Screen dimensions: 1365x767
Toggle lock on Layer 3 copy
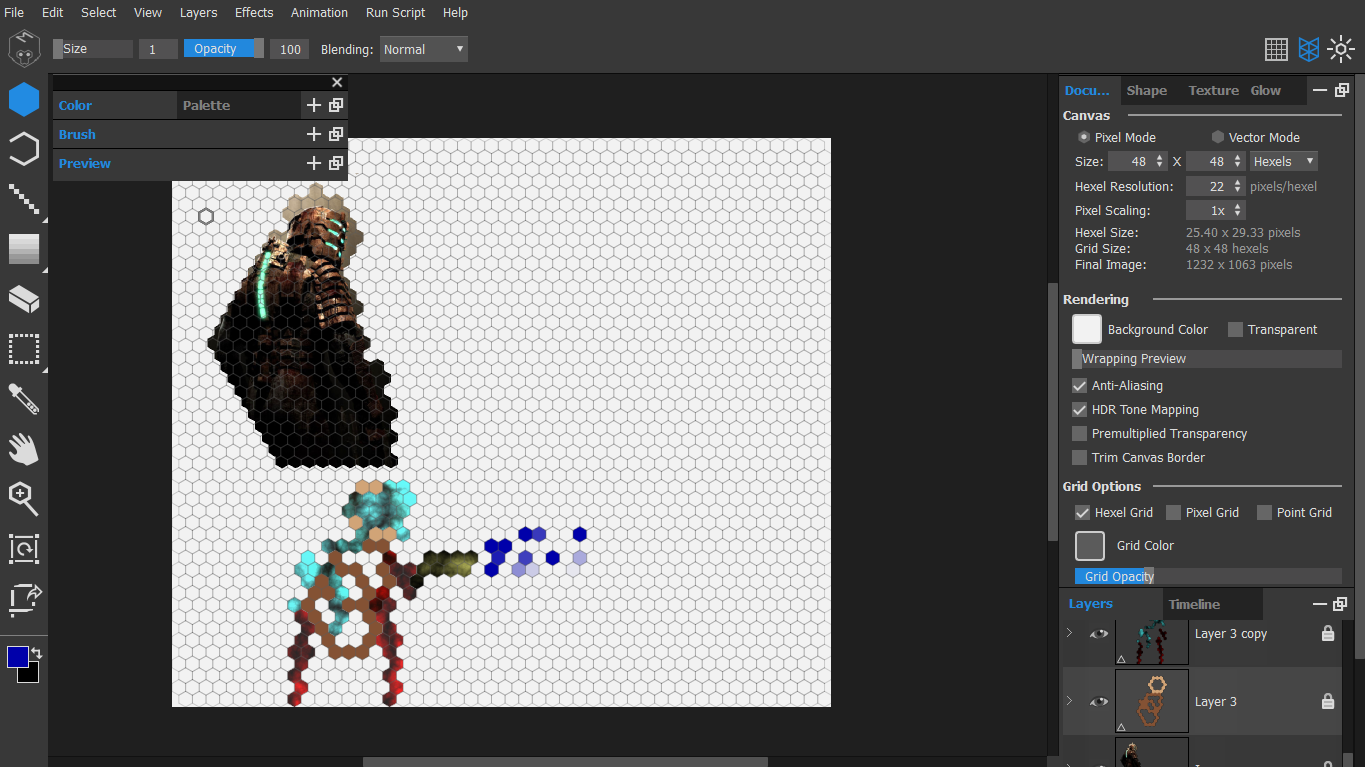pos(1328,634)
